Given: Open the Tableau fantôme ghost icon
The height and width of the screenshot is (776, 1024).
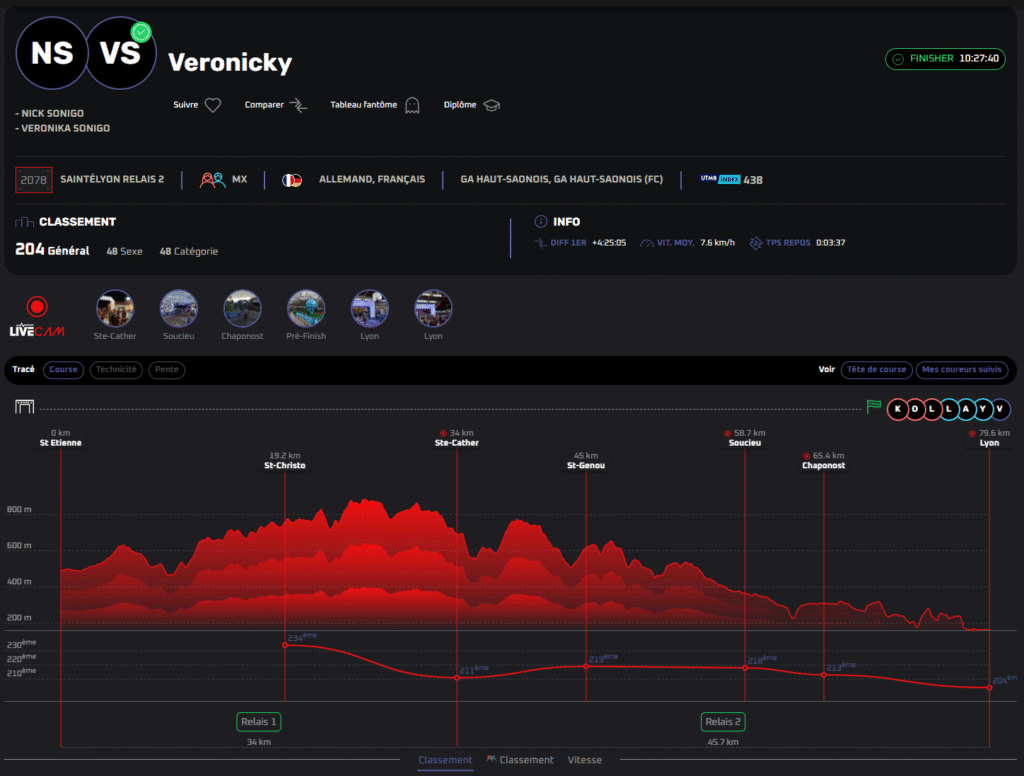Looking at the screenshot, I should (x=412, y=105).
